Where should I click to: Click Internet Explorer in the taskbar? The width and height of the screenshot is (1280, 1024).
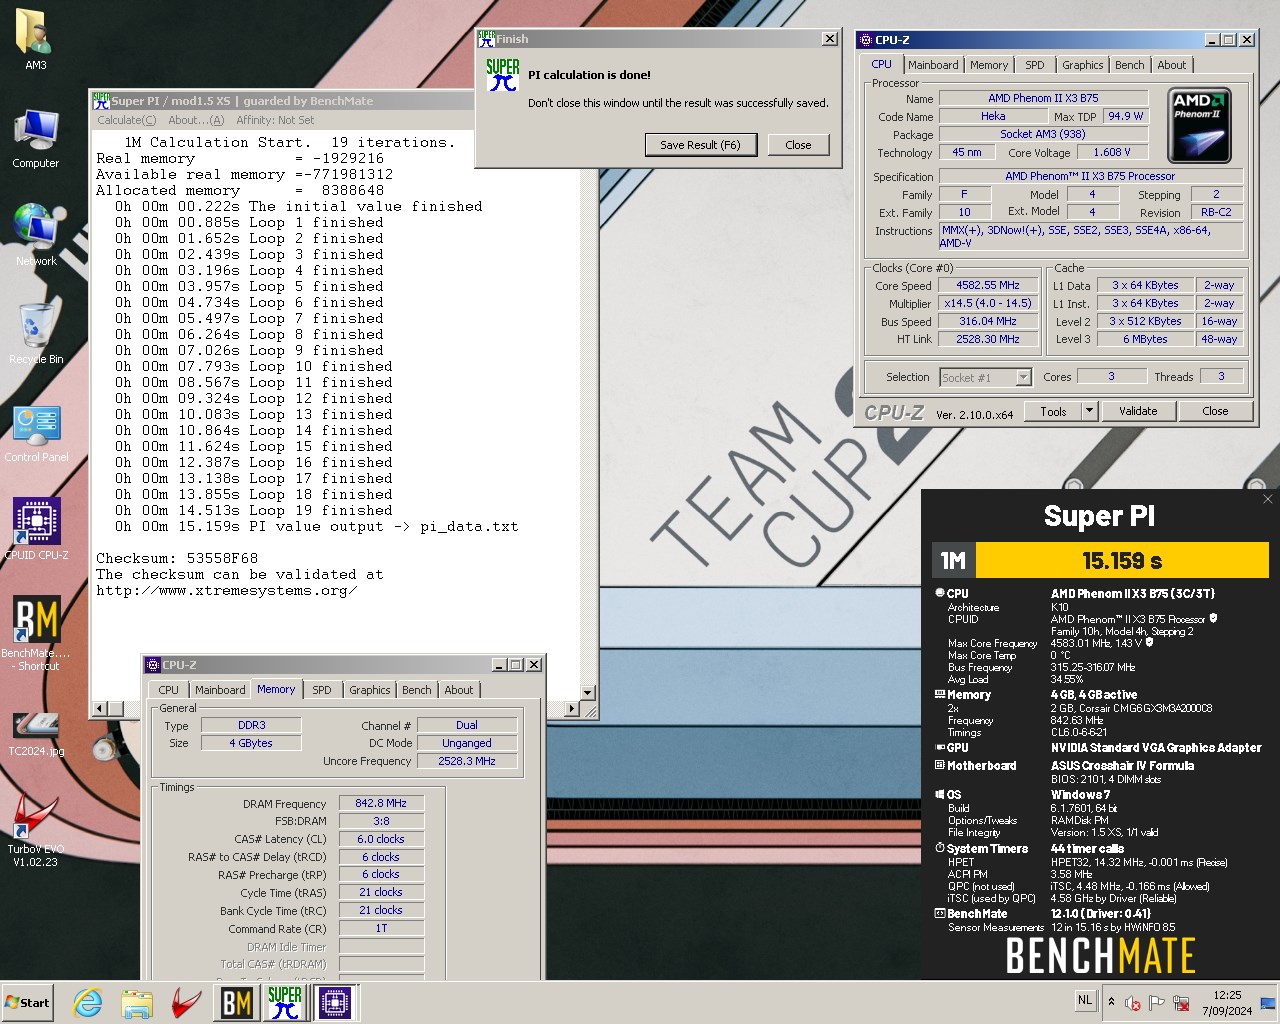(88, 1002)
